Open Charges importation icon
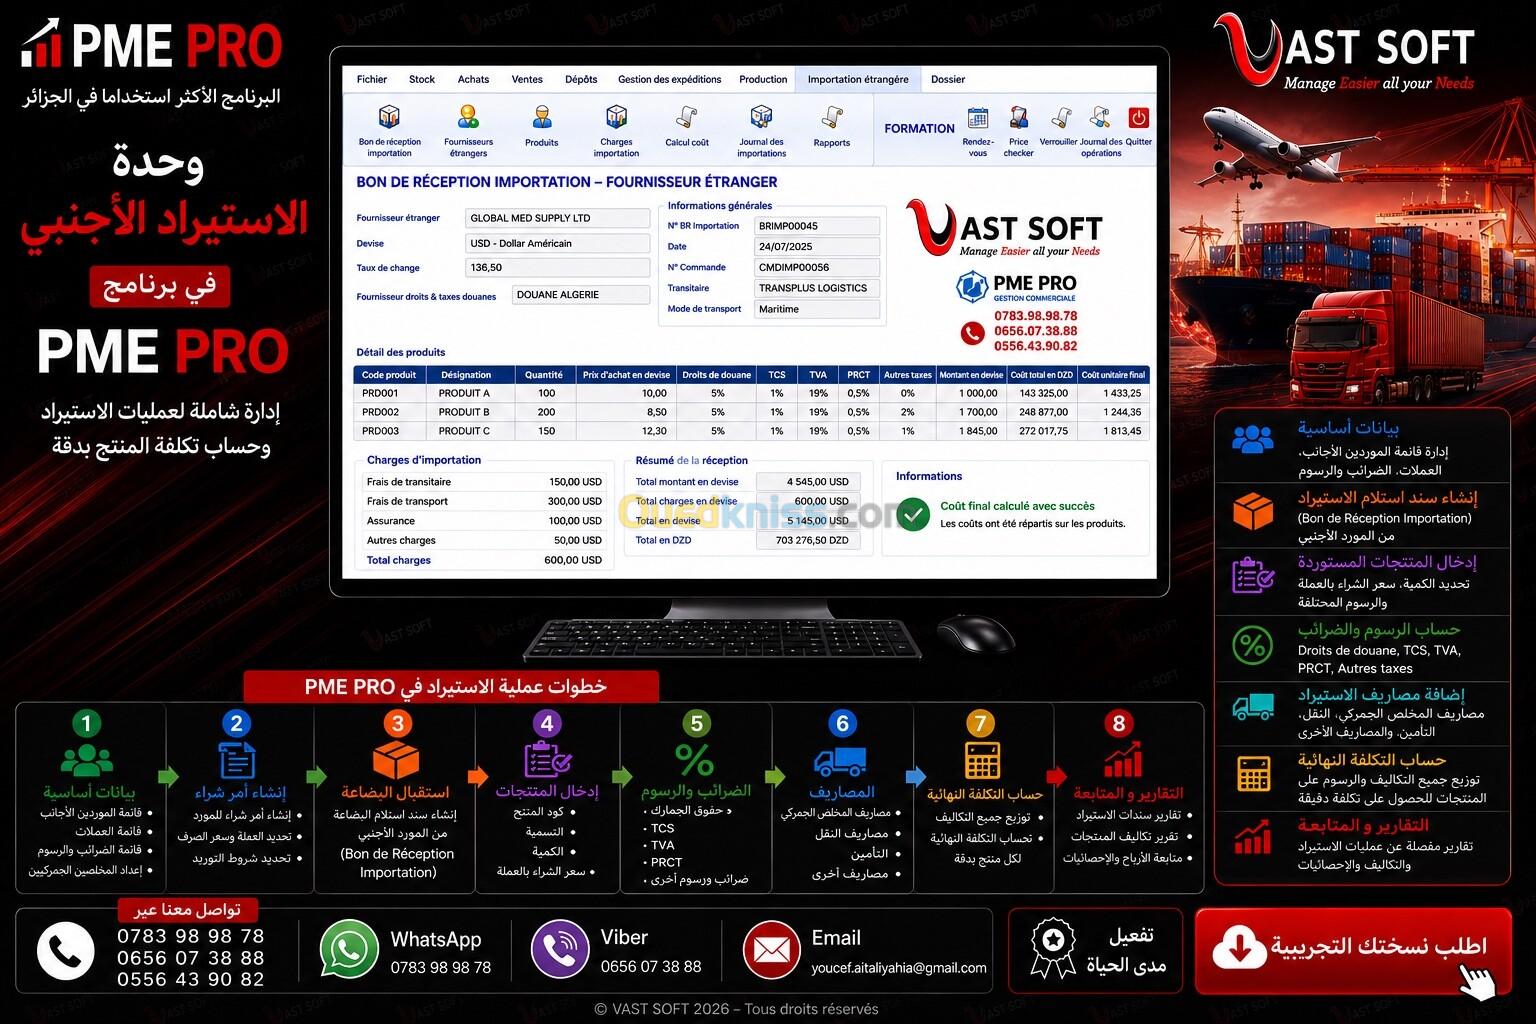 [616, 118]
